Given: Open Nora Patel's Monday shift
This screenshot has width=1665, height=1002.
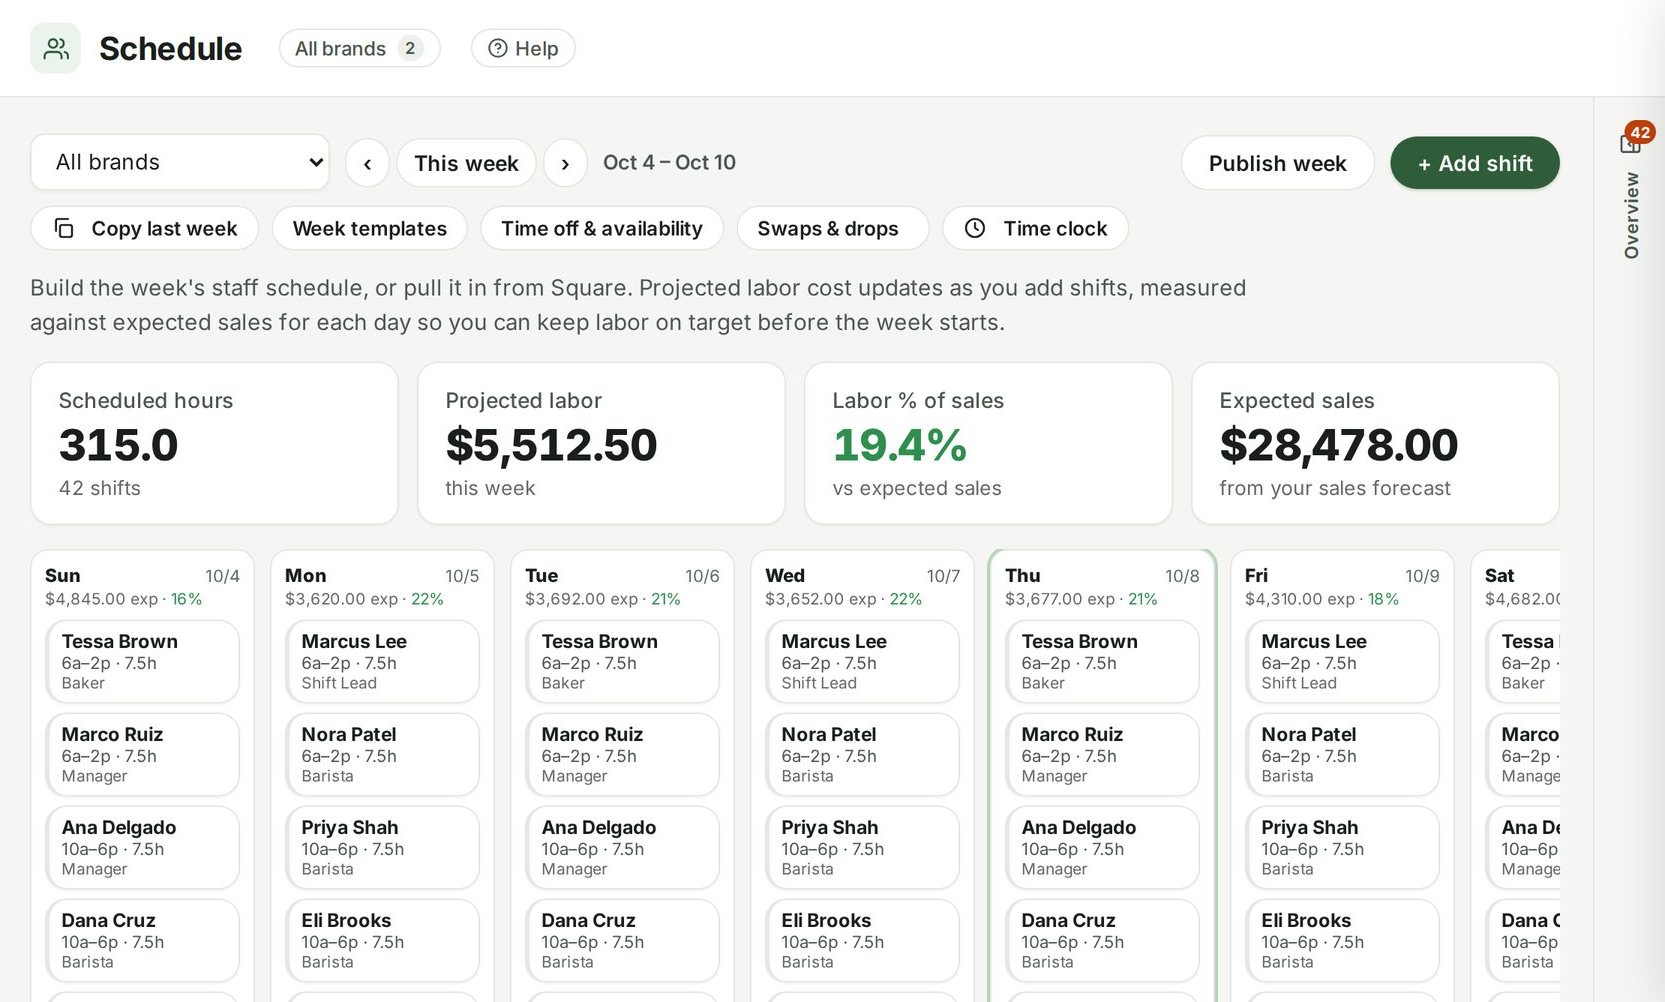Looking at the screenshot, I should pos(382,754).
